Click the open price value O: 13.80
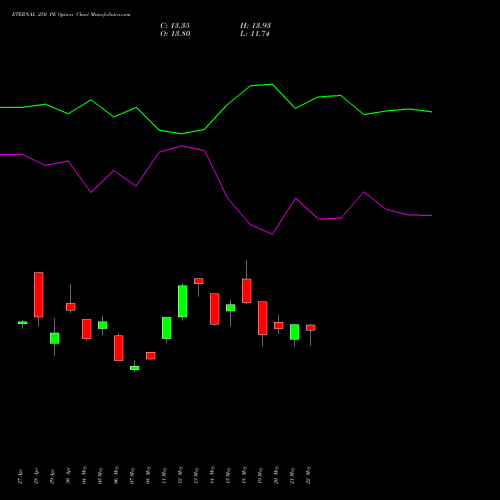Image resolution: width=500 pixels, height=500 pixels. (175, 34)
